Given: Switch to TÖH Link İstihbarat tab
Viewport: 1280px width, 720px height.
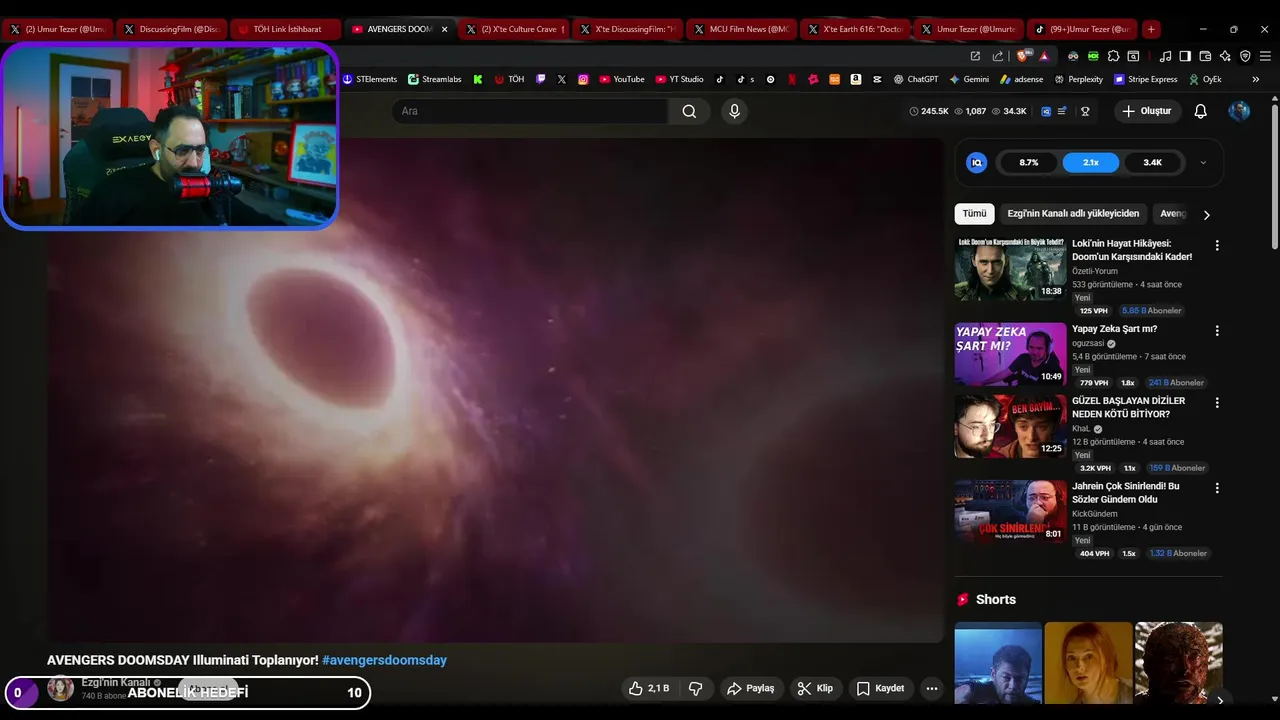Looking at the screenshot, I should point(286,29).
